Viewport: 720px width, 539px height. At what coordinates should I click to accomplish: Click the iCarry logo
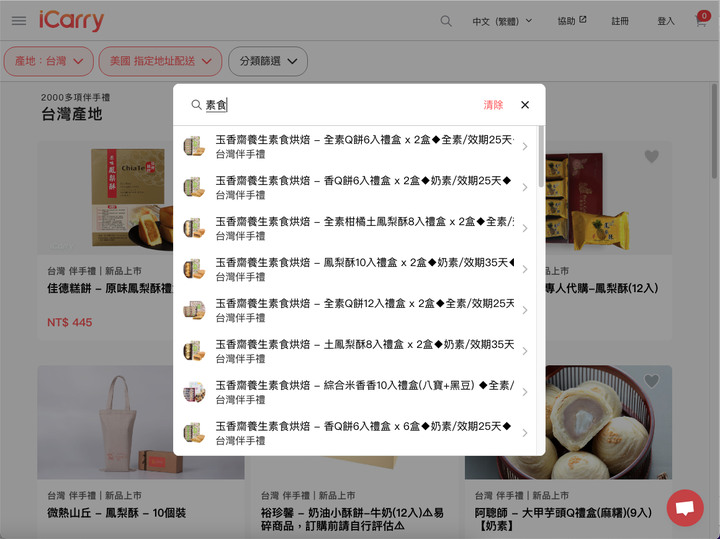coord(72,21)
